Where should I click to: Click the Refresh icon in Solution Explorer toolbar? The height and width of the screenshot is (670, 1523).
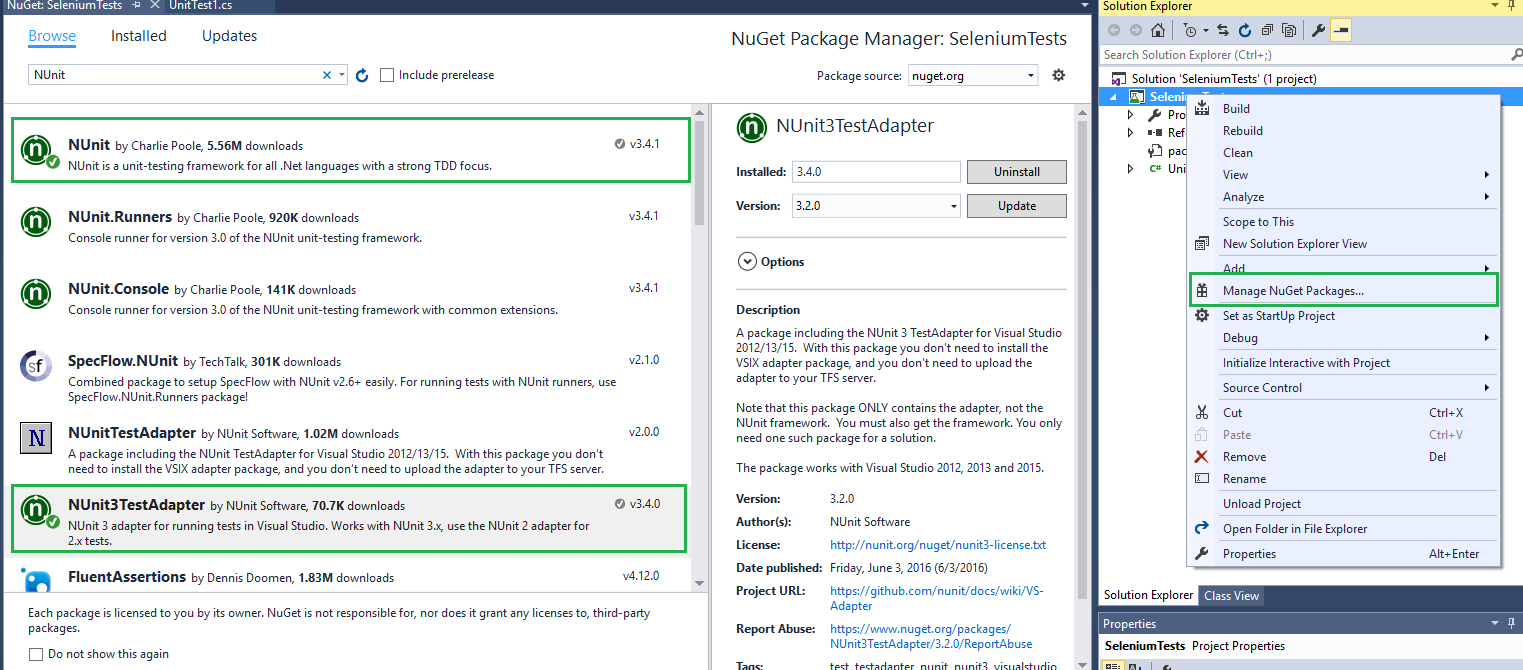coord(1245,30)
